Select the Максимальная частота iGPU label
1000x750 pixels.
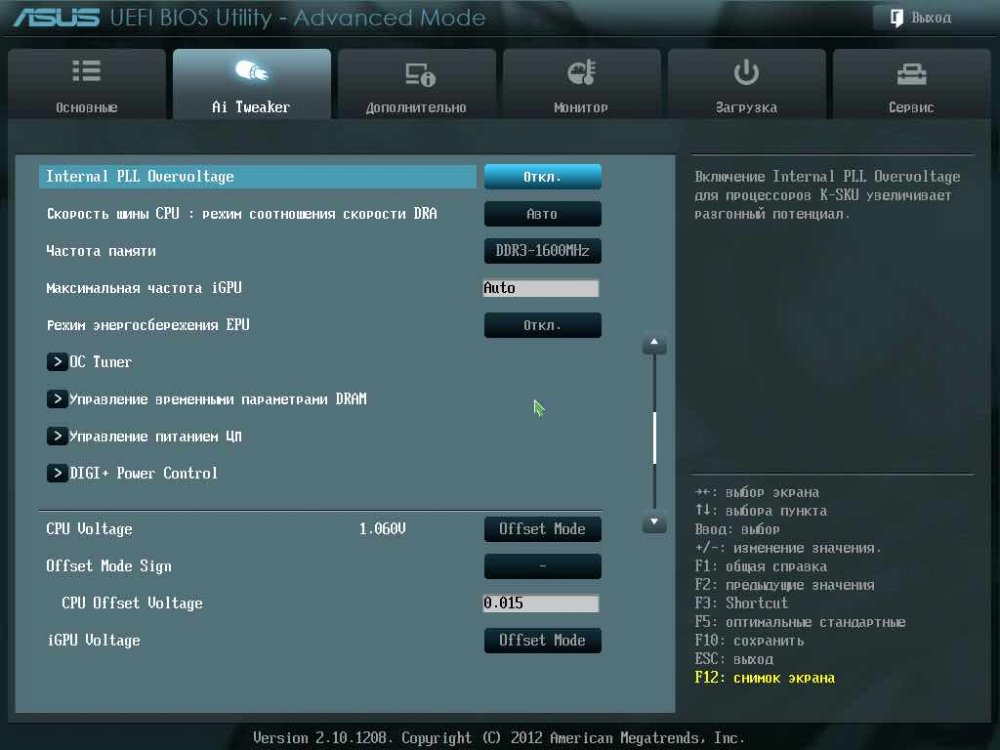click(x=144, y=288)
